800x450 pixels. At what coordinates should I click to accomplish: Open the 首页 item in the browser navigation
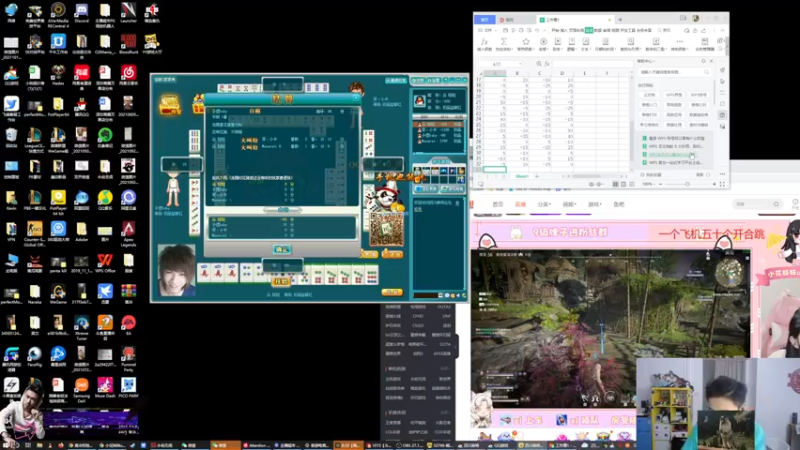498,204
